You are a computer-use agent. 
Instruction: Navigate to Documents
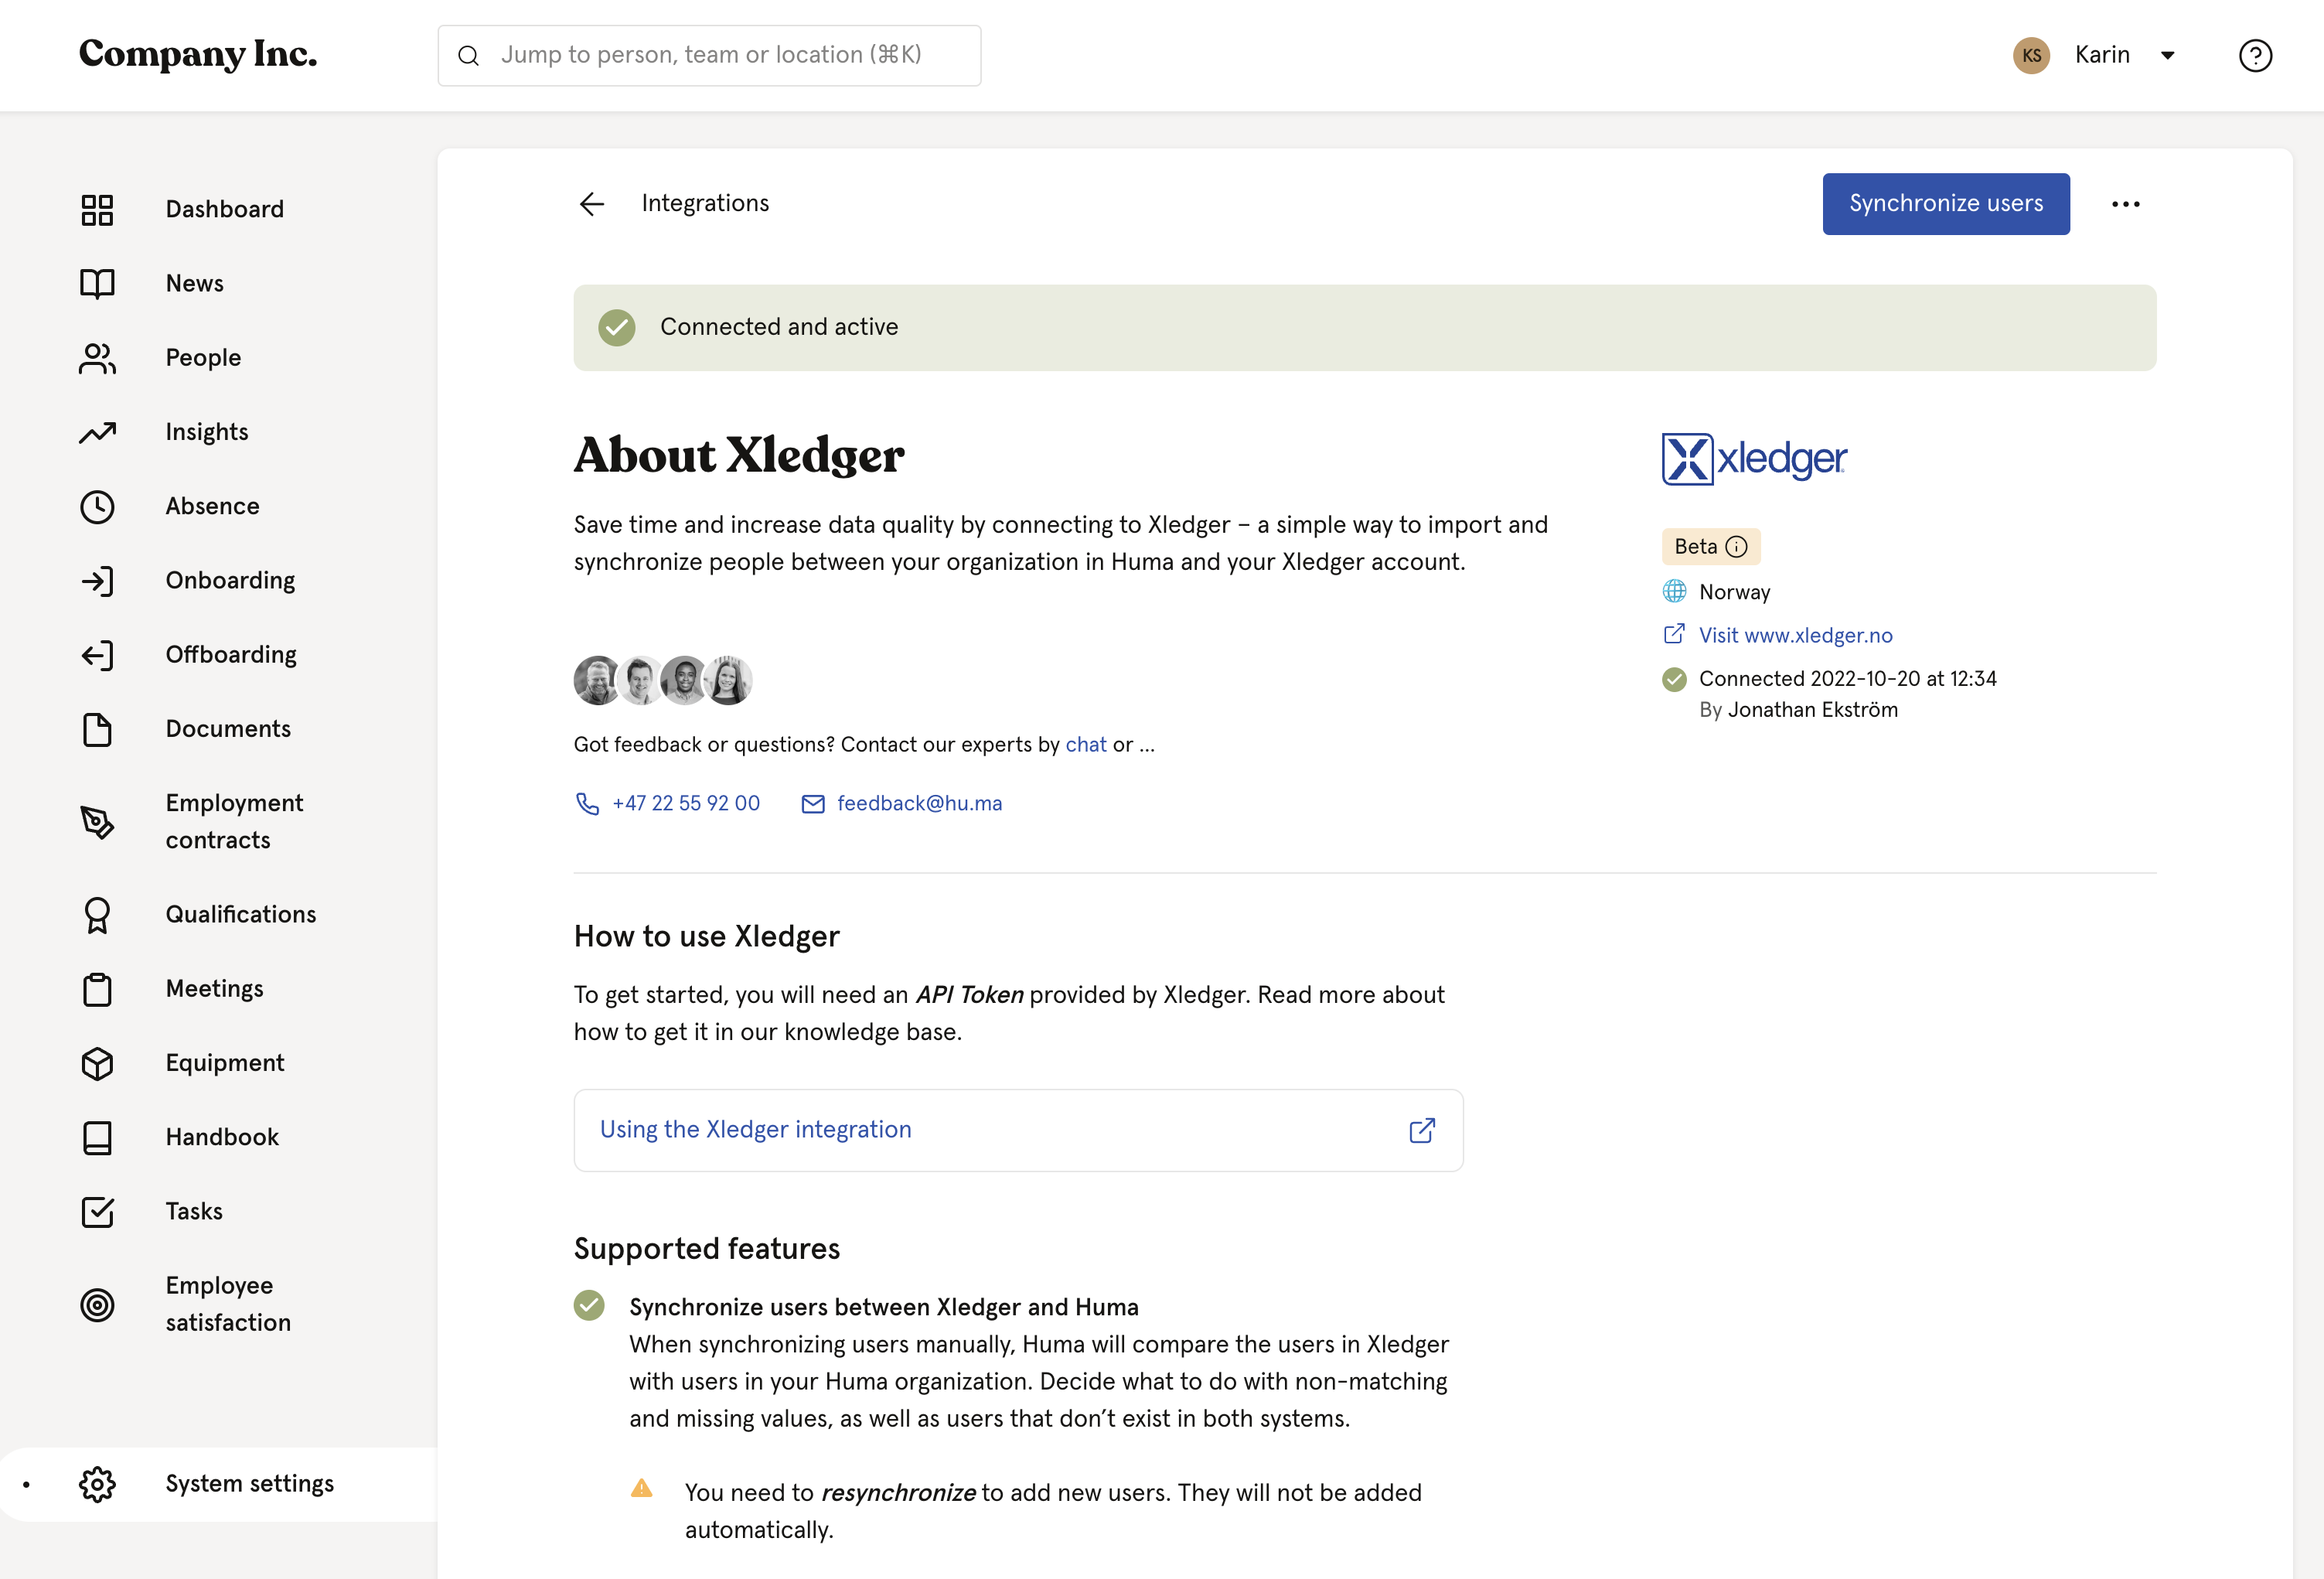[x=228, y=729]
